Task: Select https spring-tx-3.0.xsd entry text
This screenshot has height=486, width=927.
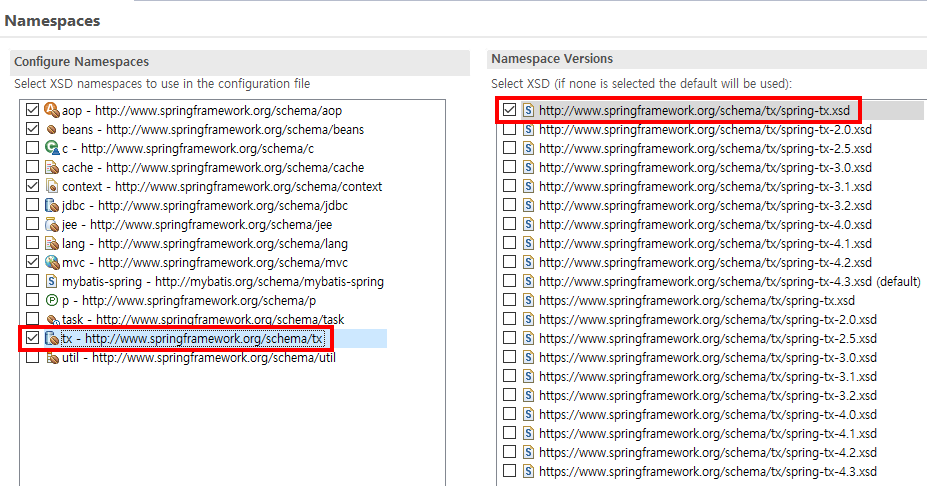Action: point(708,358)
